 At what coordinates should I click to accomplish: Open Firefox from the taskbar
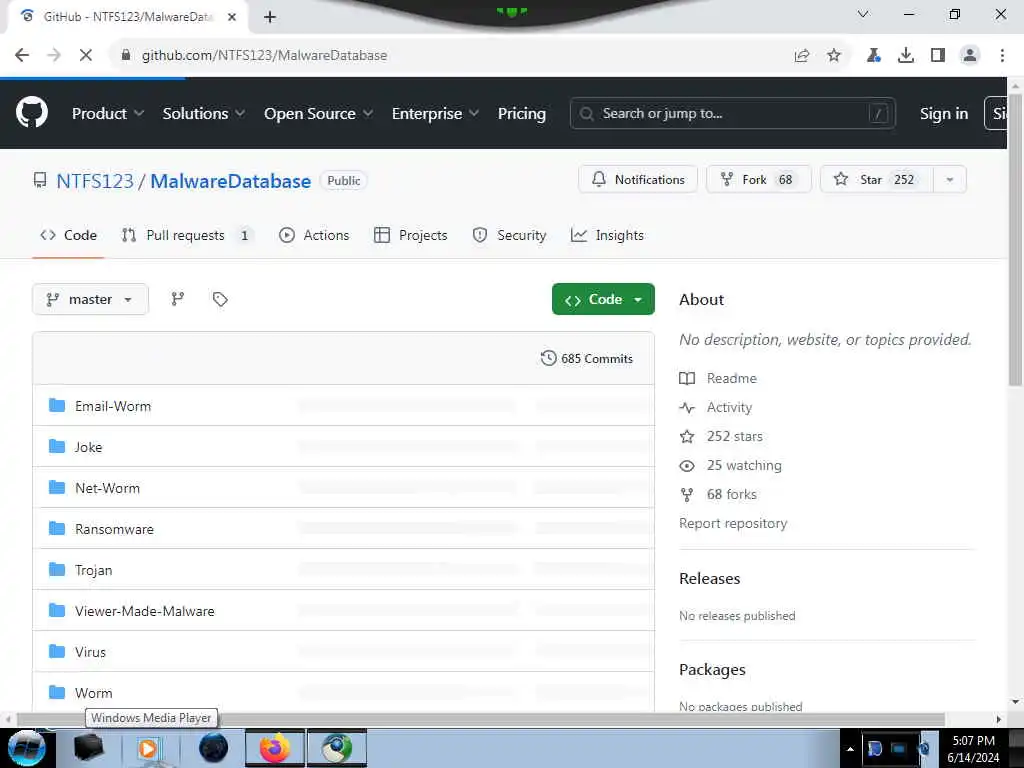(x=274, y=748)
